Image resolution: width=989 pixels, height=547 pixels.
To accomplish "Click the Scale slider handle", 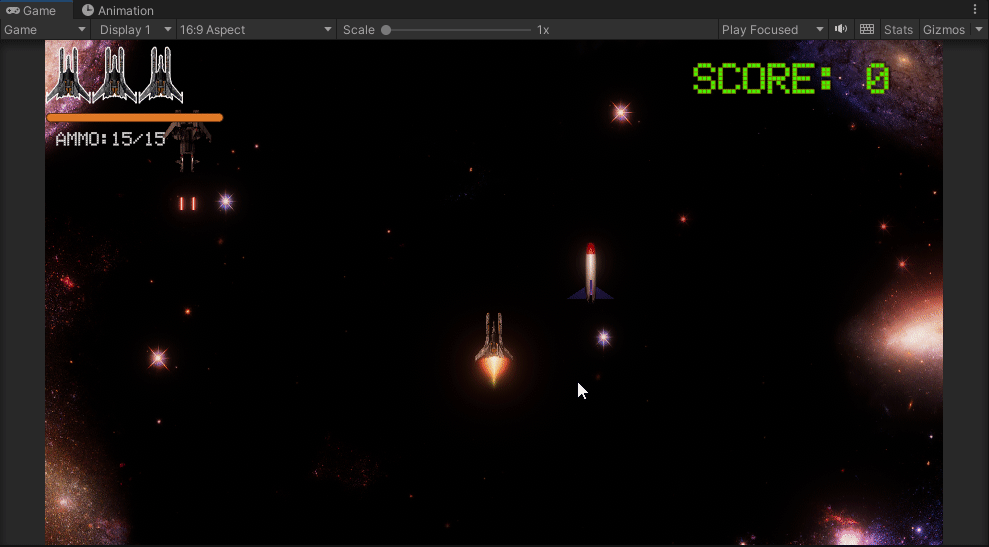I will coord(386,30).
